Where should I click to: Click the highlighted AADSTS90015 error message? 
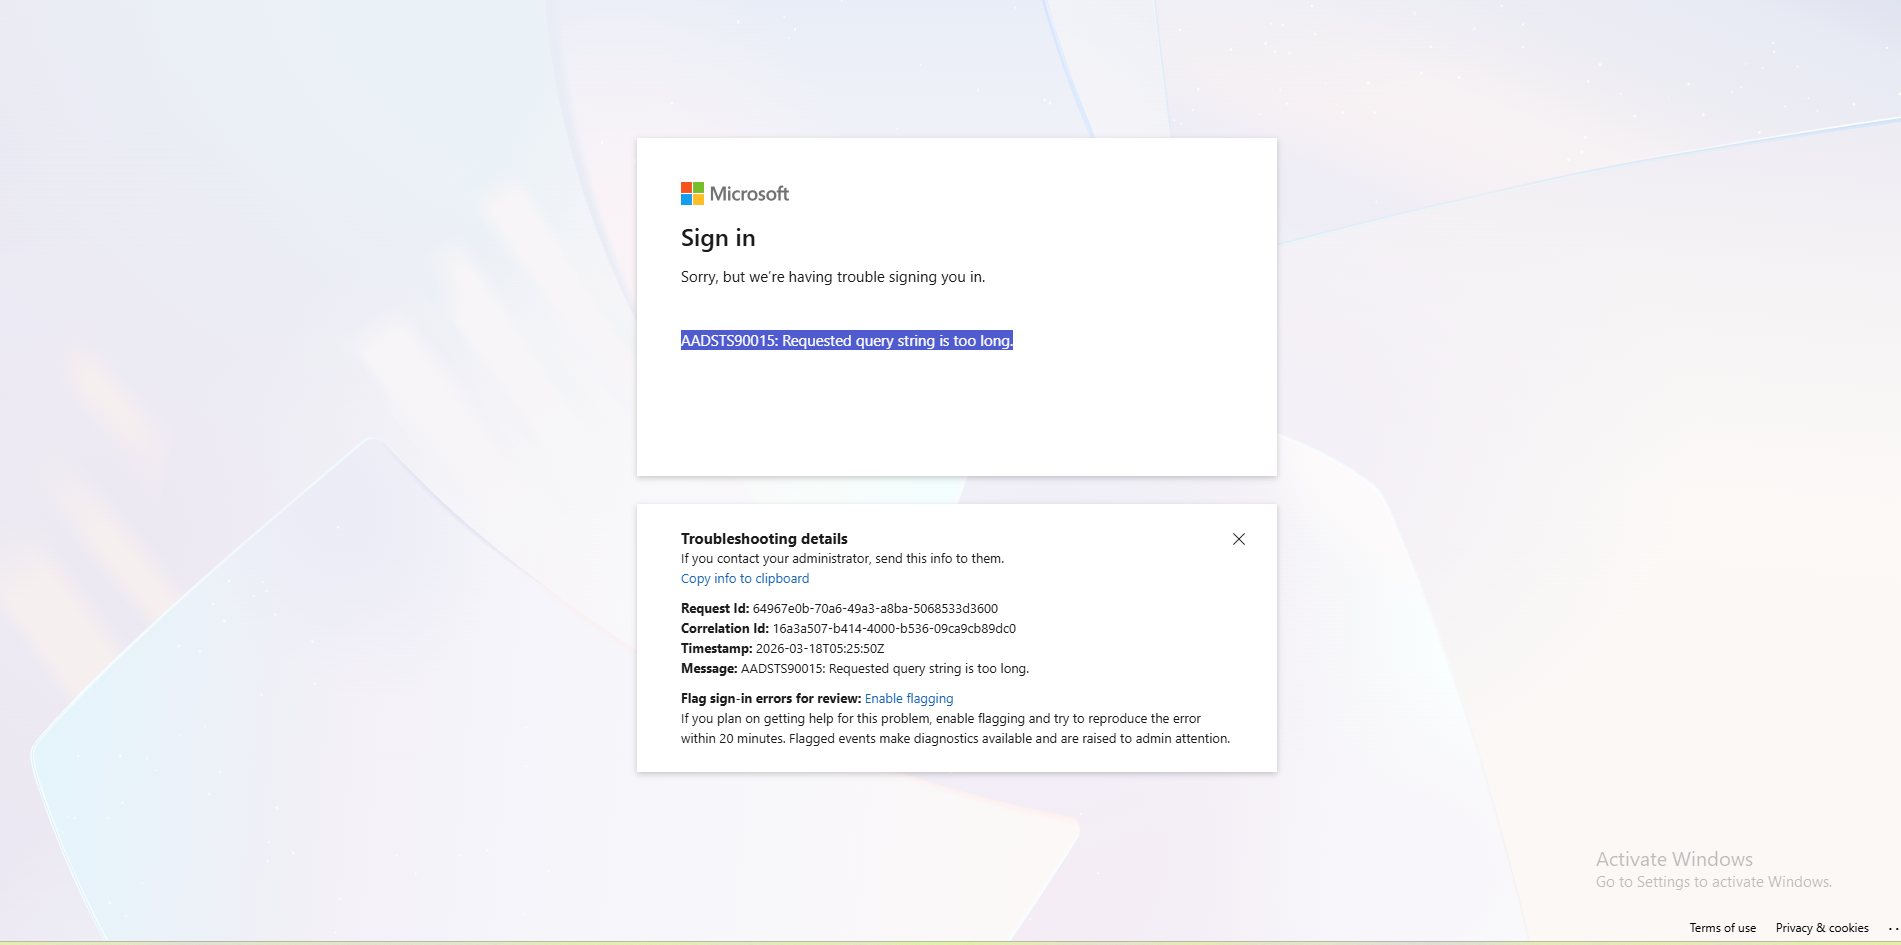847,341
